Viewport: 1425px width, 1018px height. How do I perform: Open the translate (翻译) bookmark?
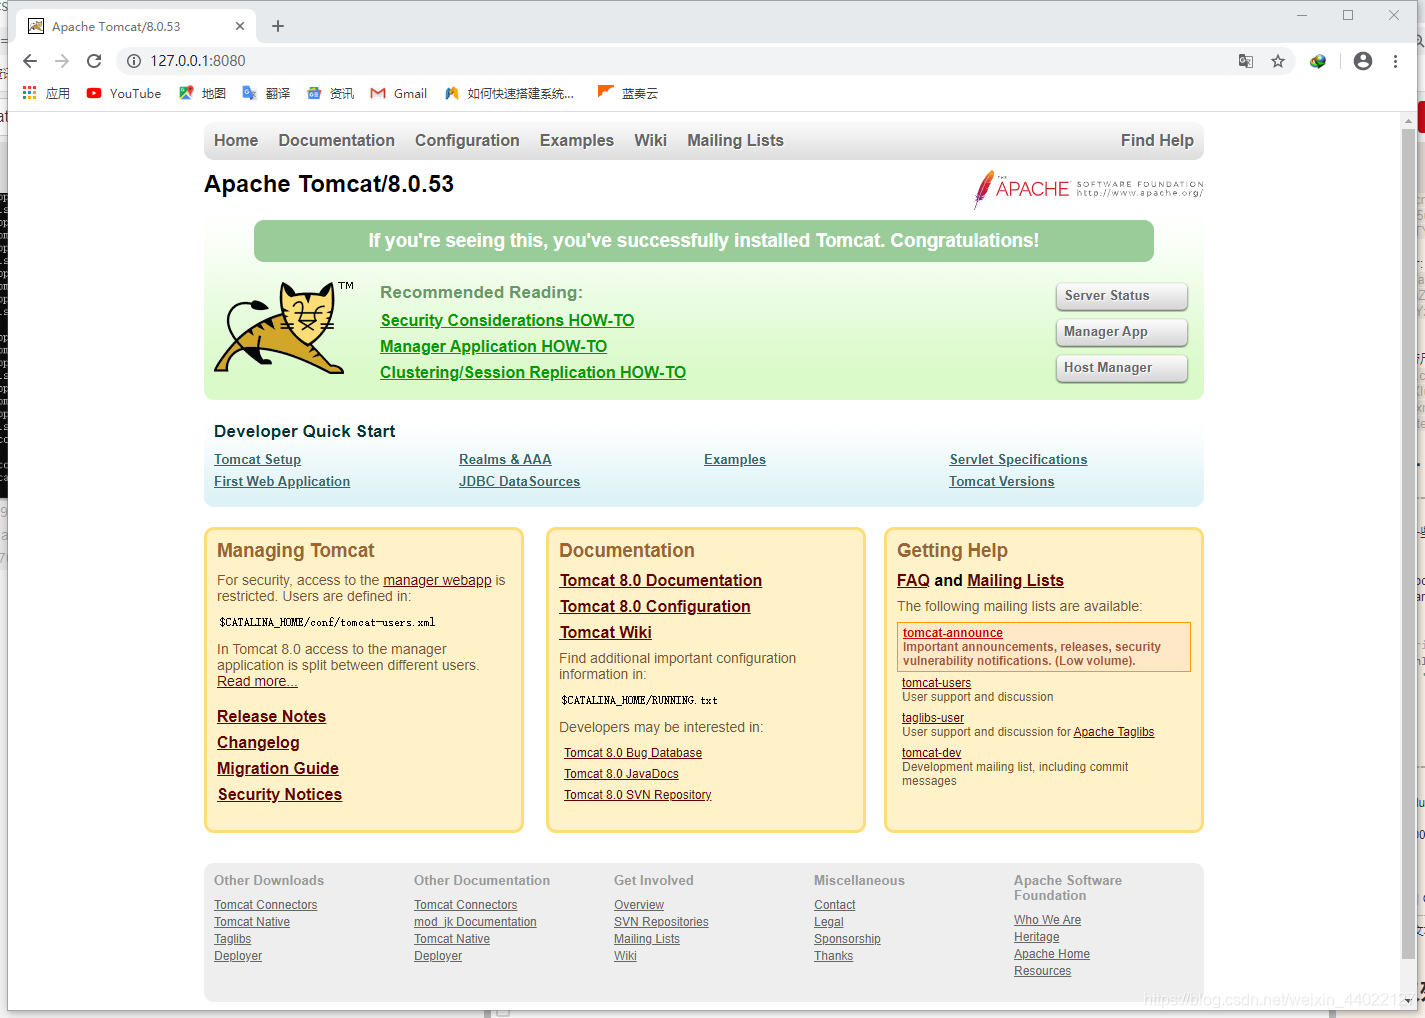pyautogui.click(x=266, y=93)
